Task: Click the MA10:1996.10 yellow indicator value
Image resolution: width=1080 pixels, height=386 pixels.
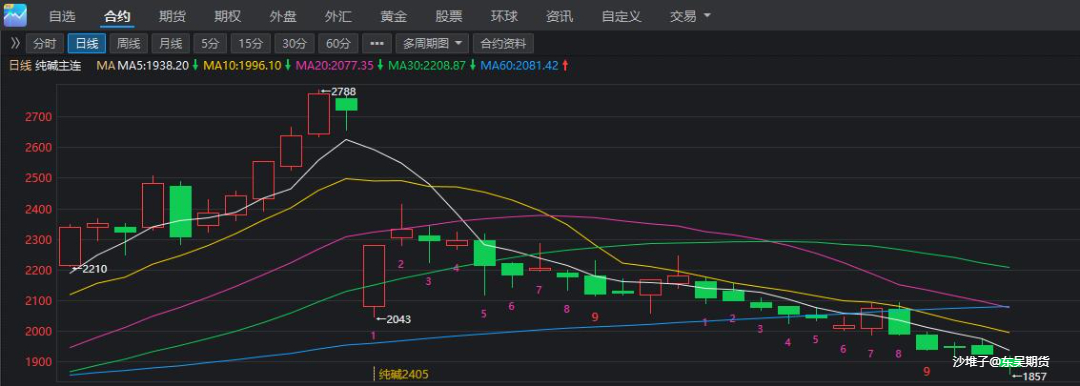Action: pyautogui.click(x=242, y=65)
